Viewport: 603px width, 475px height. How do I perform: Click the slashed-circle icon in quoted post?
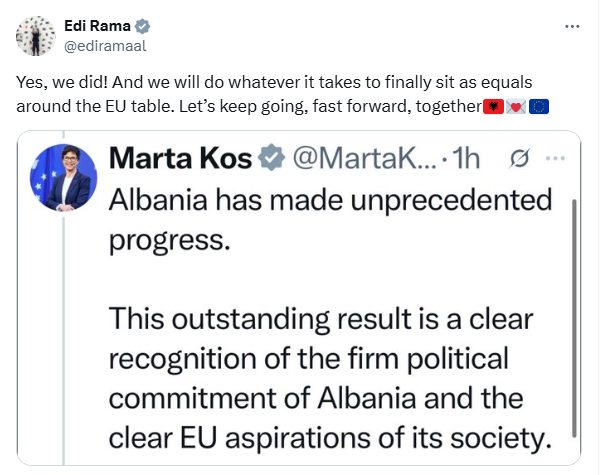[x=521, y=157]
